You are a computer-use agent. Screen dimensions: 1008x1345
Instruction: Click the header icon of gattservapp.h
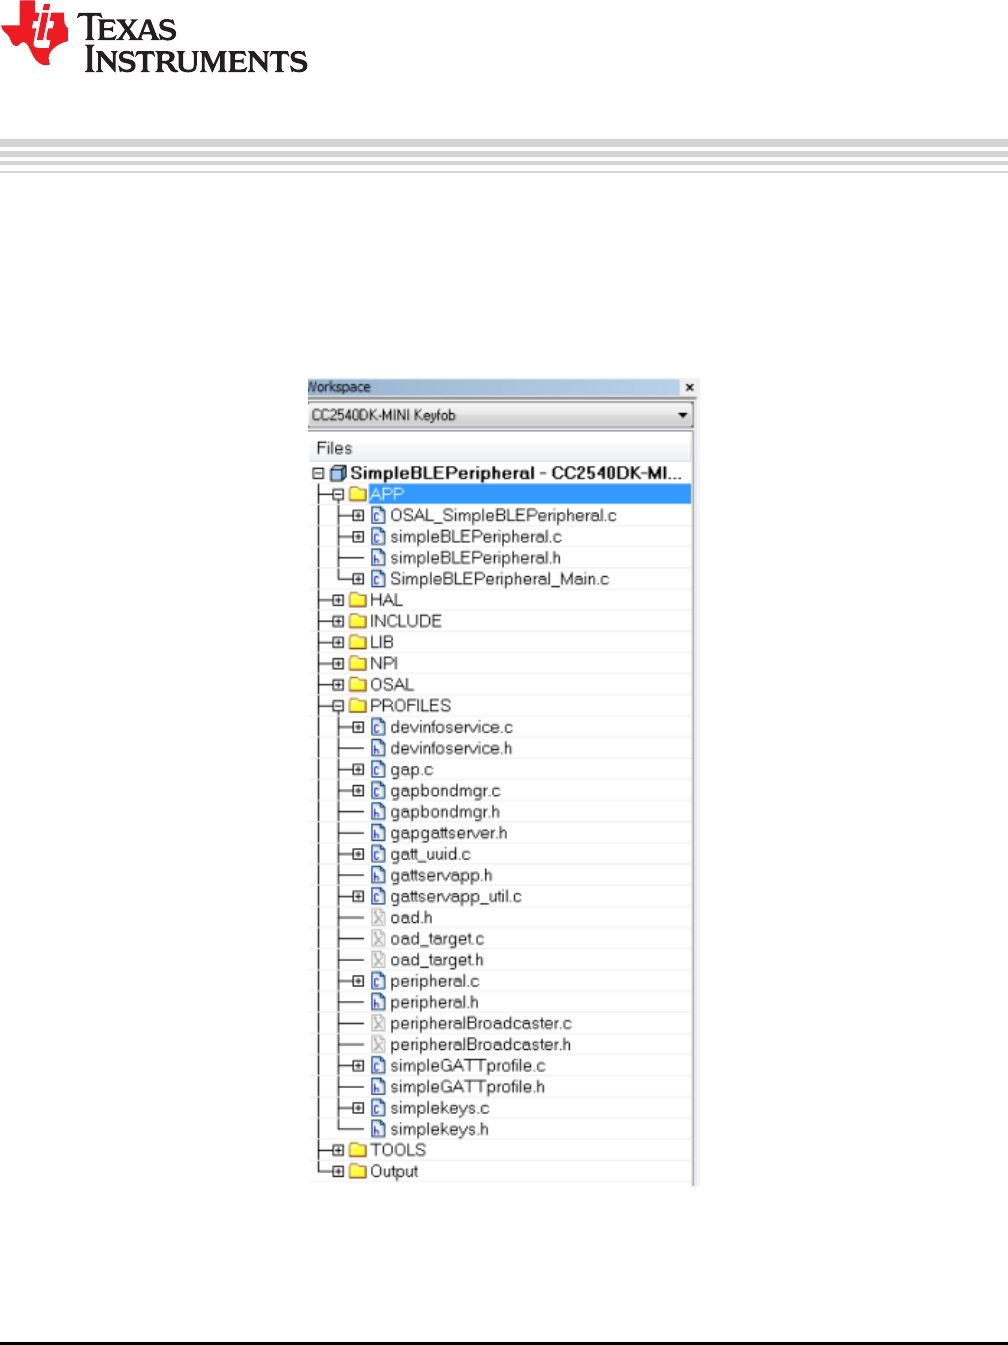coord(378,875)
